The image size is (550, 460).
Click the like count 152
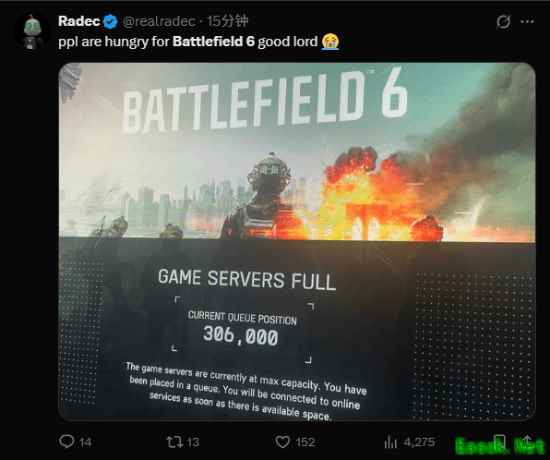(x=305, y=442)
